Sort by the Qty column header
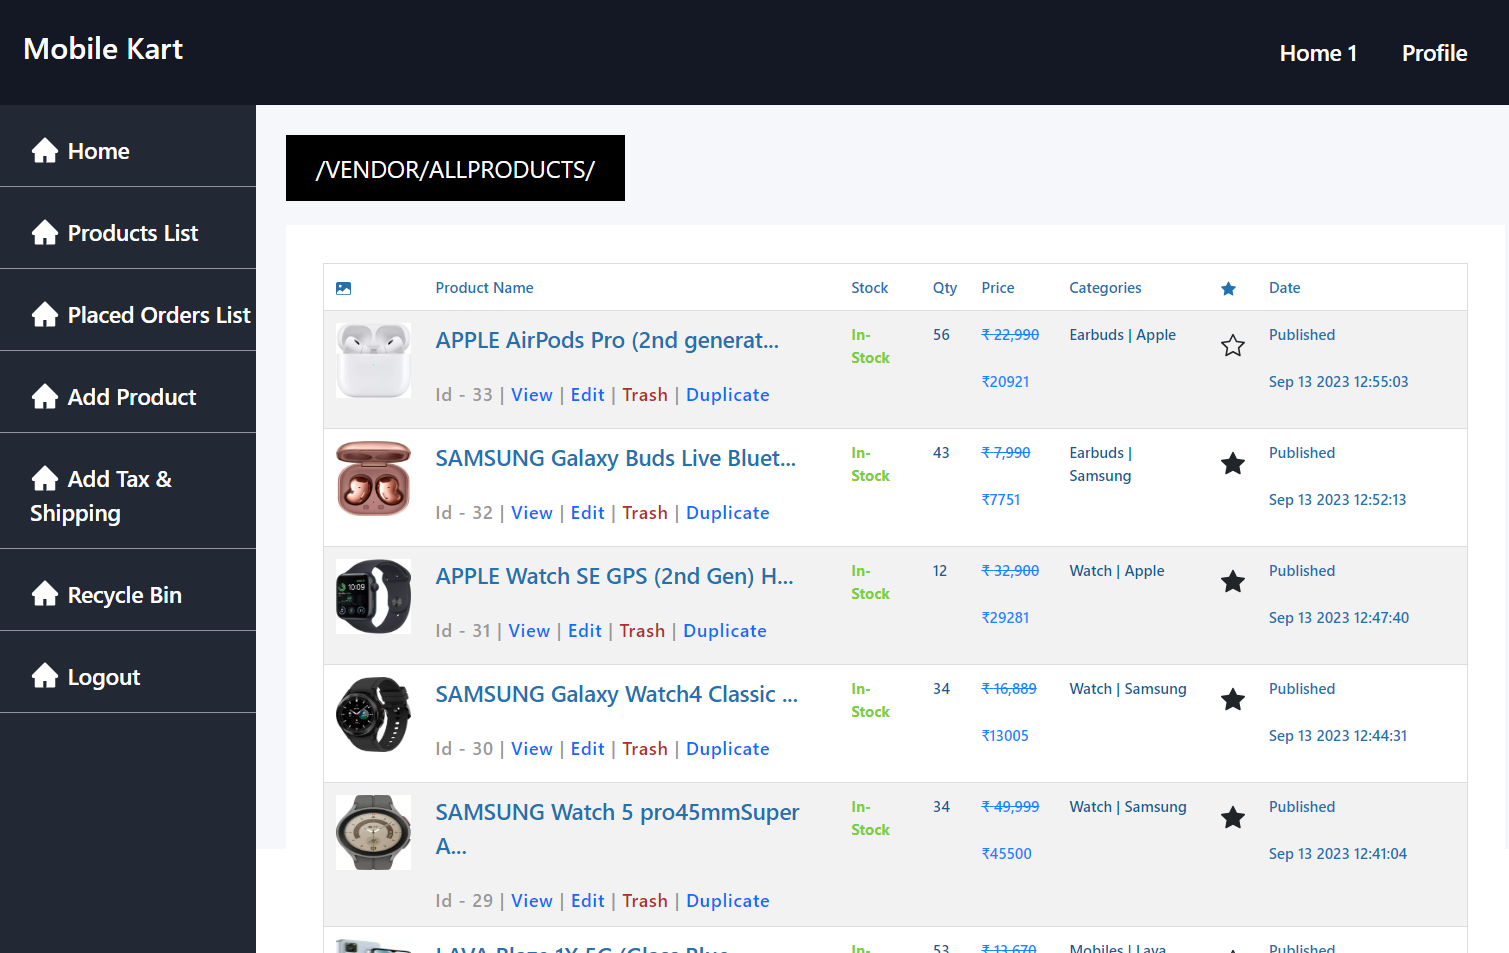This screenshot has width=1509, height=953. (x=945, y=288)
